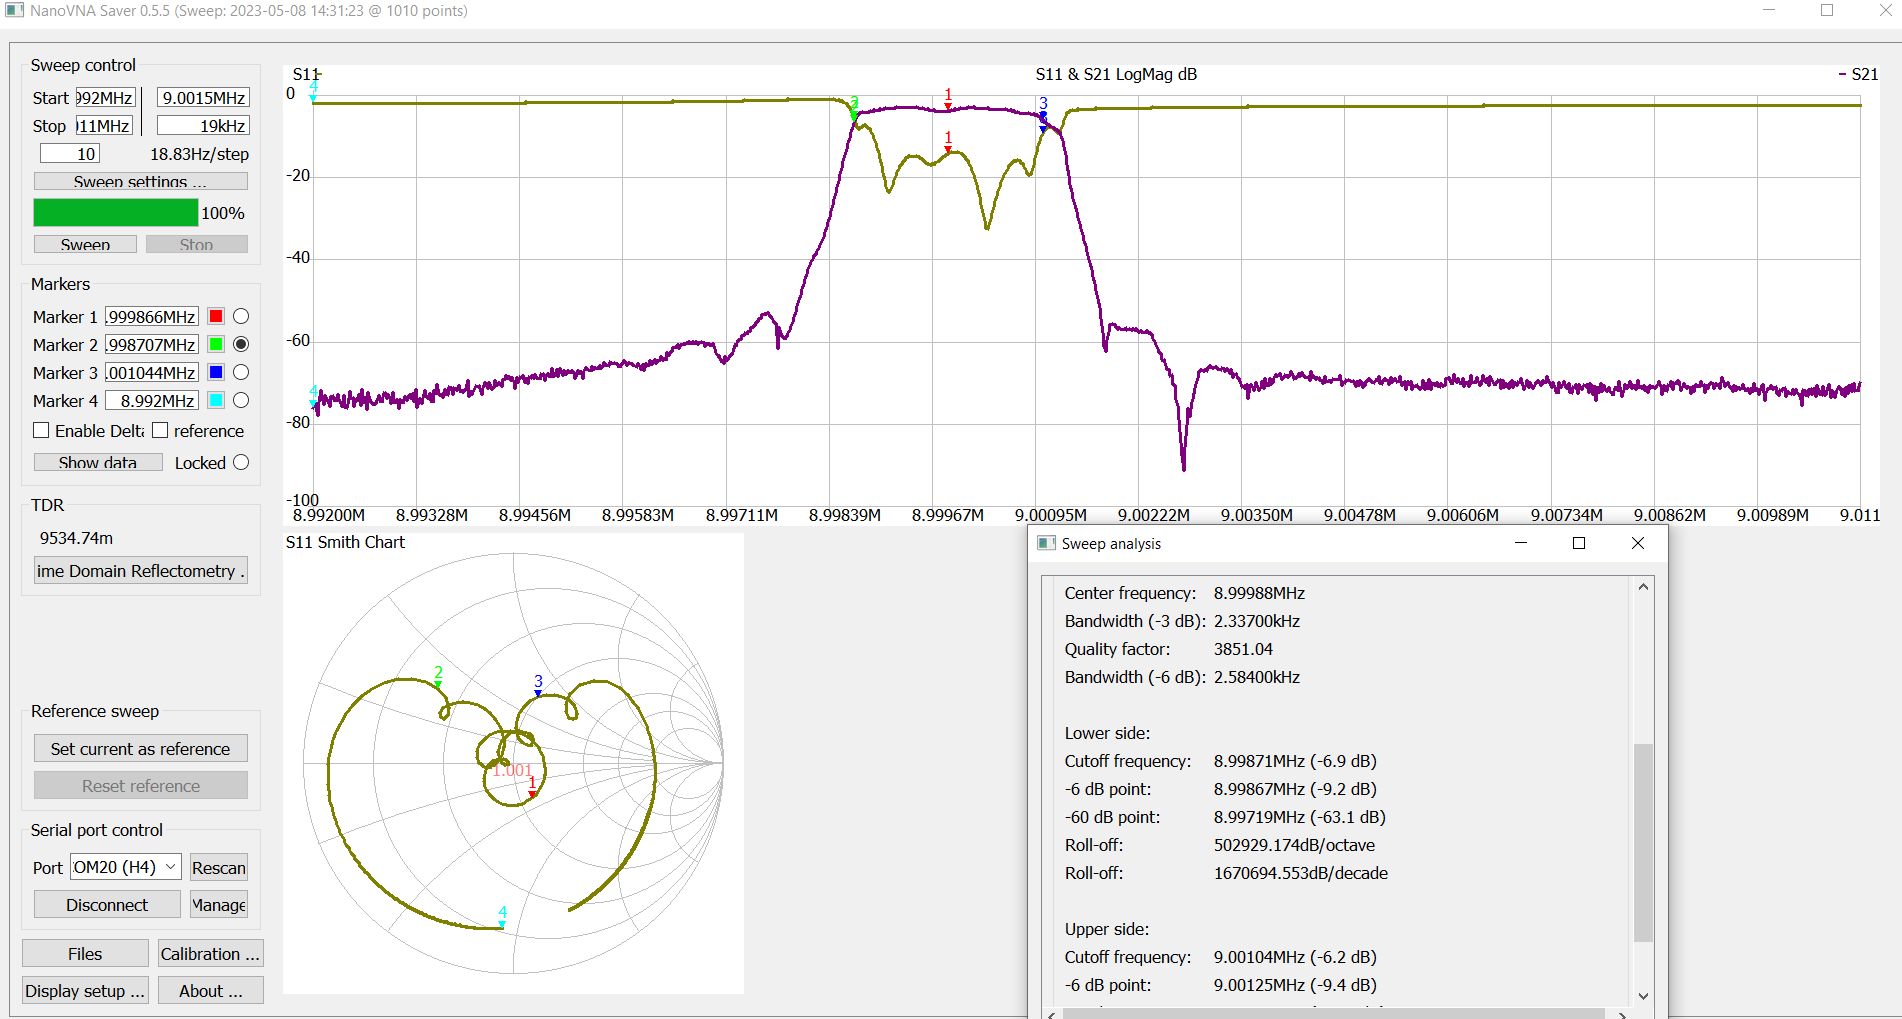Open the serial Port dropdown
Screen dimensions: 1902x1019
(x=125, y=867)
